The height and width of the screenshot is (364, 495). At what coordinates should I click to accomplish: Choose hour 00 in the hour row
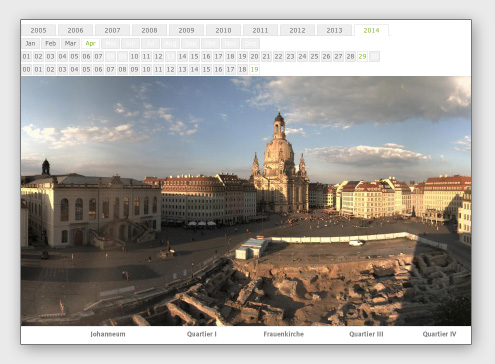(27, 69)
